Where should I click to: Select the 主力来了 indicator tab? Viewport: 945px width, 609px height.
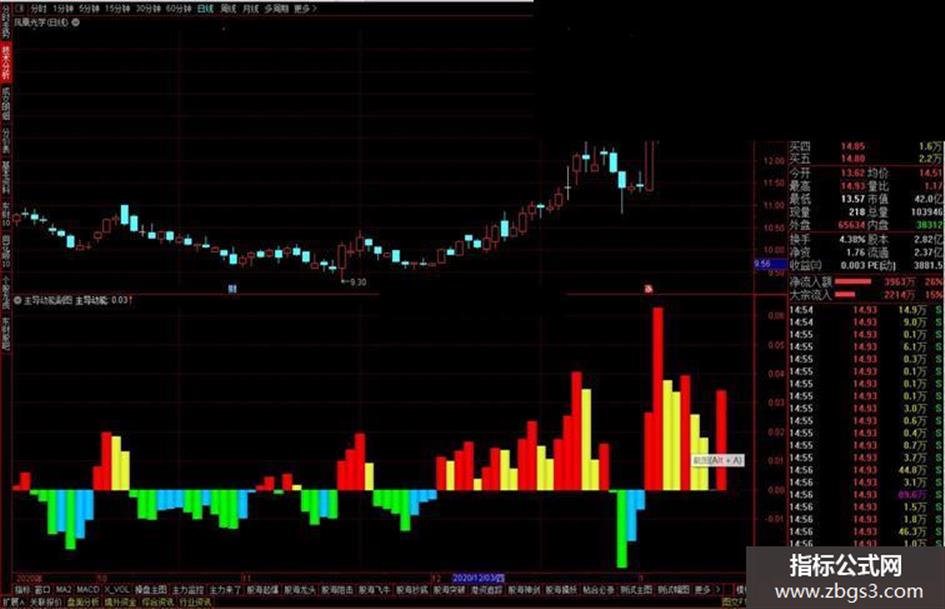(x=225, y=590)
